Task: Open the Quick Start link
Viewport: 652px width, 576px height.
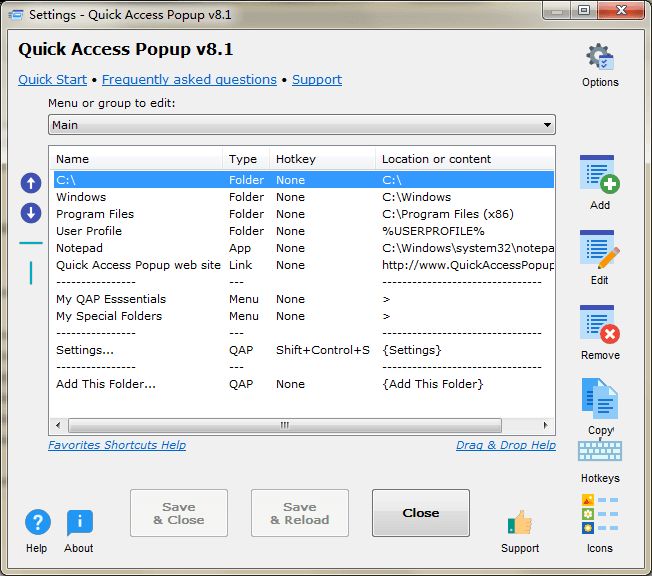Action: pyautogui.click(x=52, y=79)
